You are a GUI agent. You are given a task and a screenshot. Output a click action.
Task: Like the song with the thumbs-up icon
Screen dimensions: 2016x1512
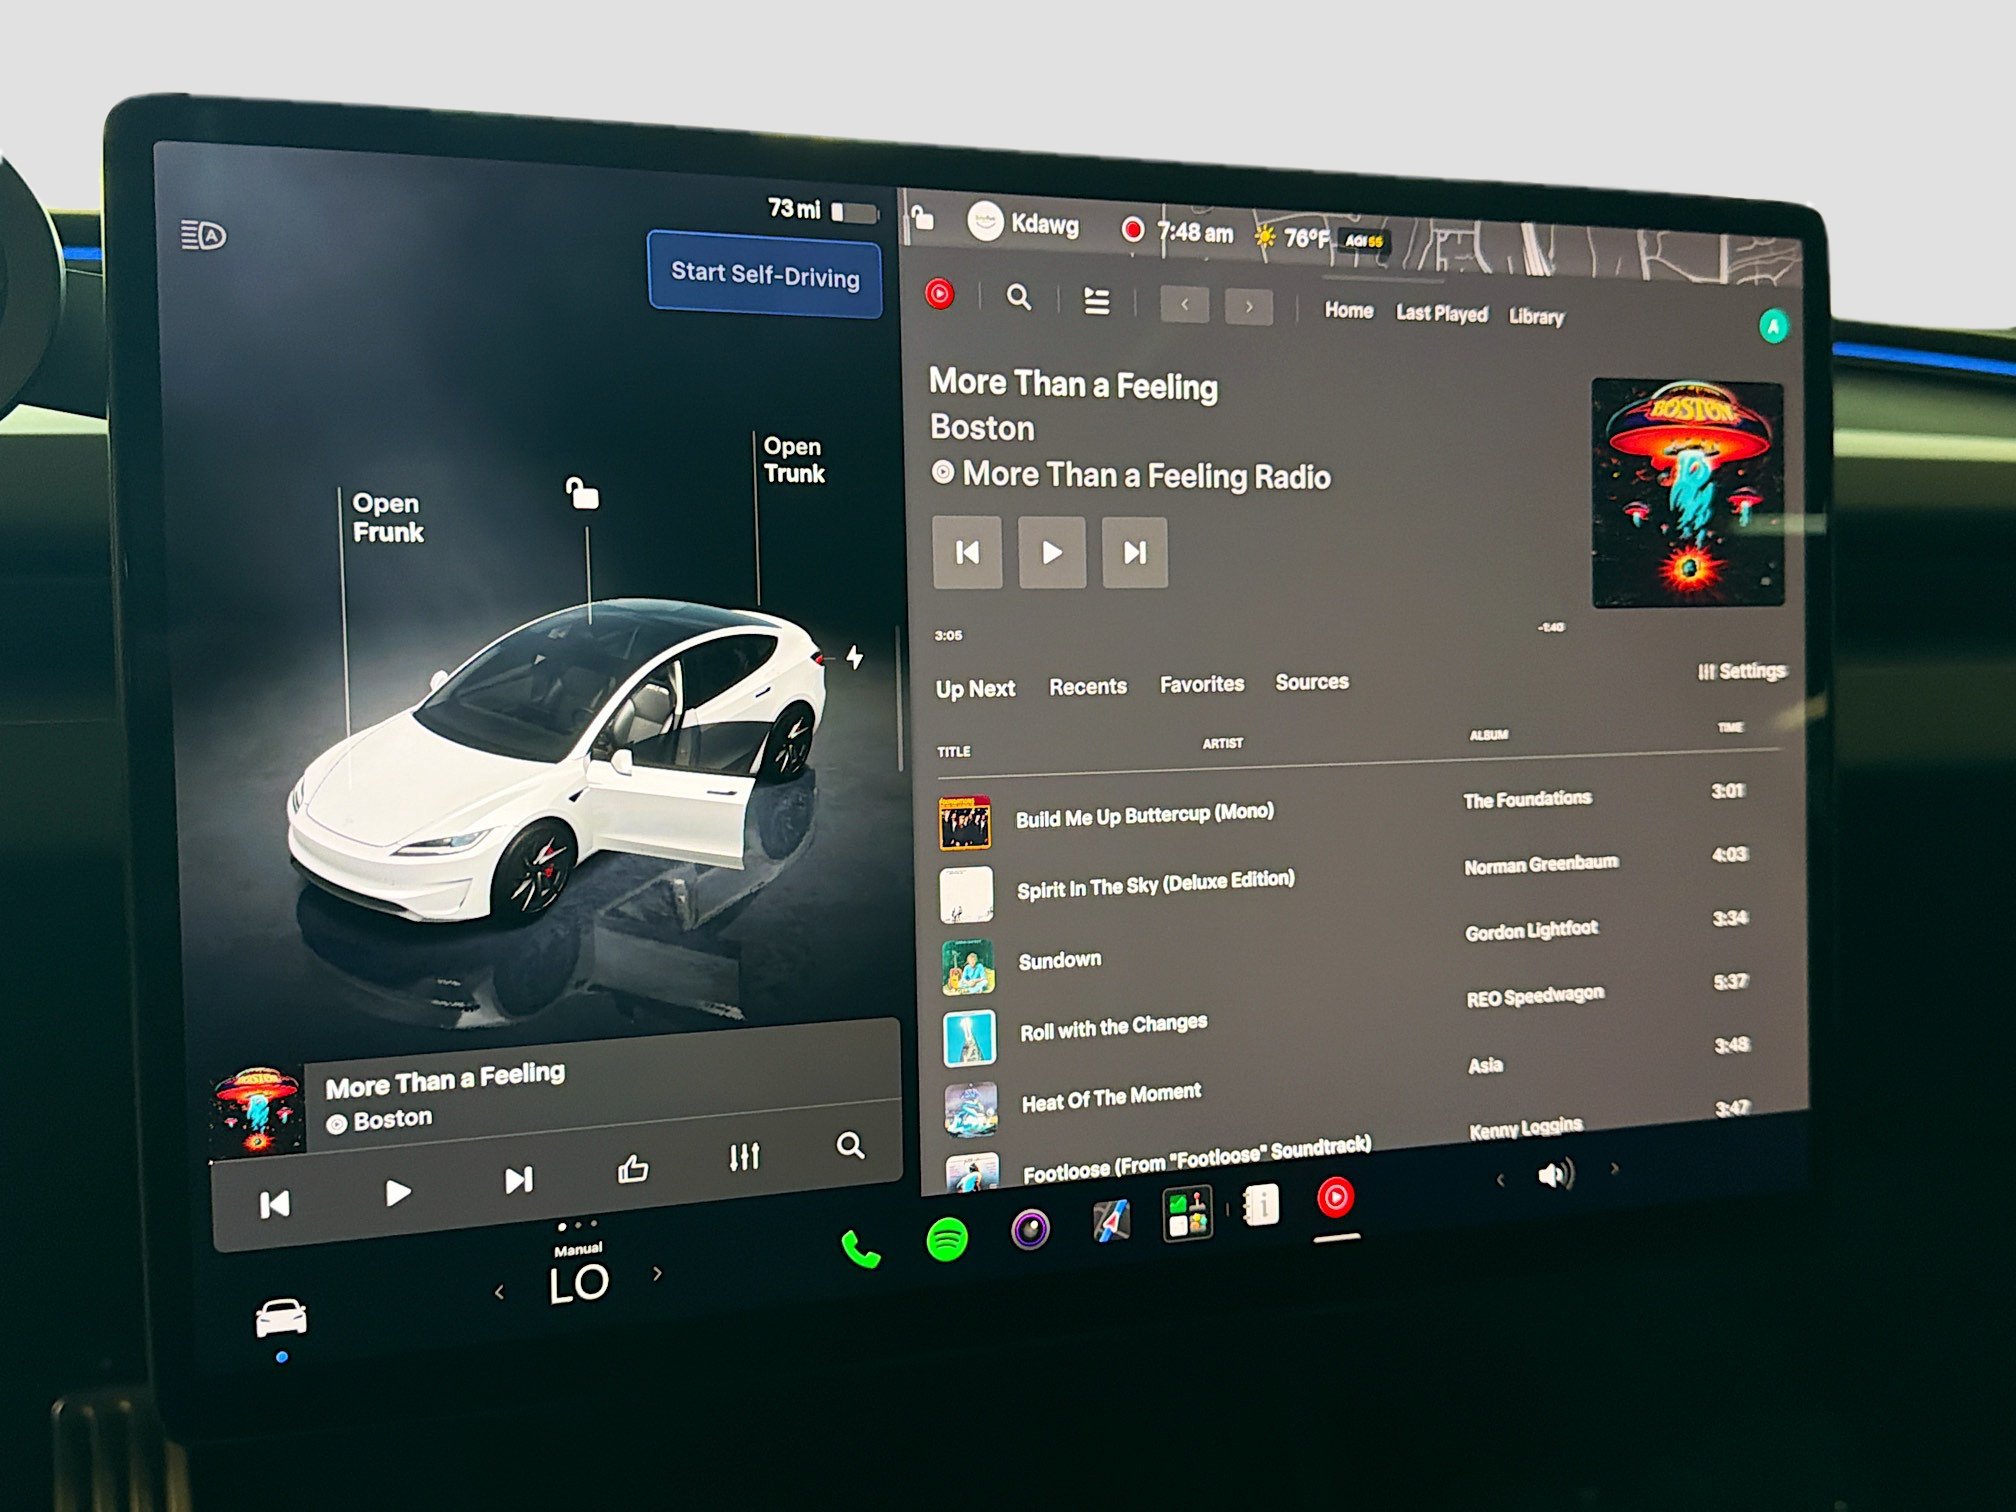(633, 1168)
